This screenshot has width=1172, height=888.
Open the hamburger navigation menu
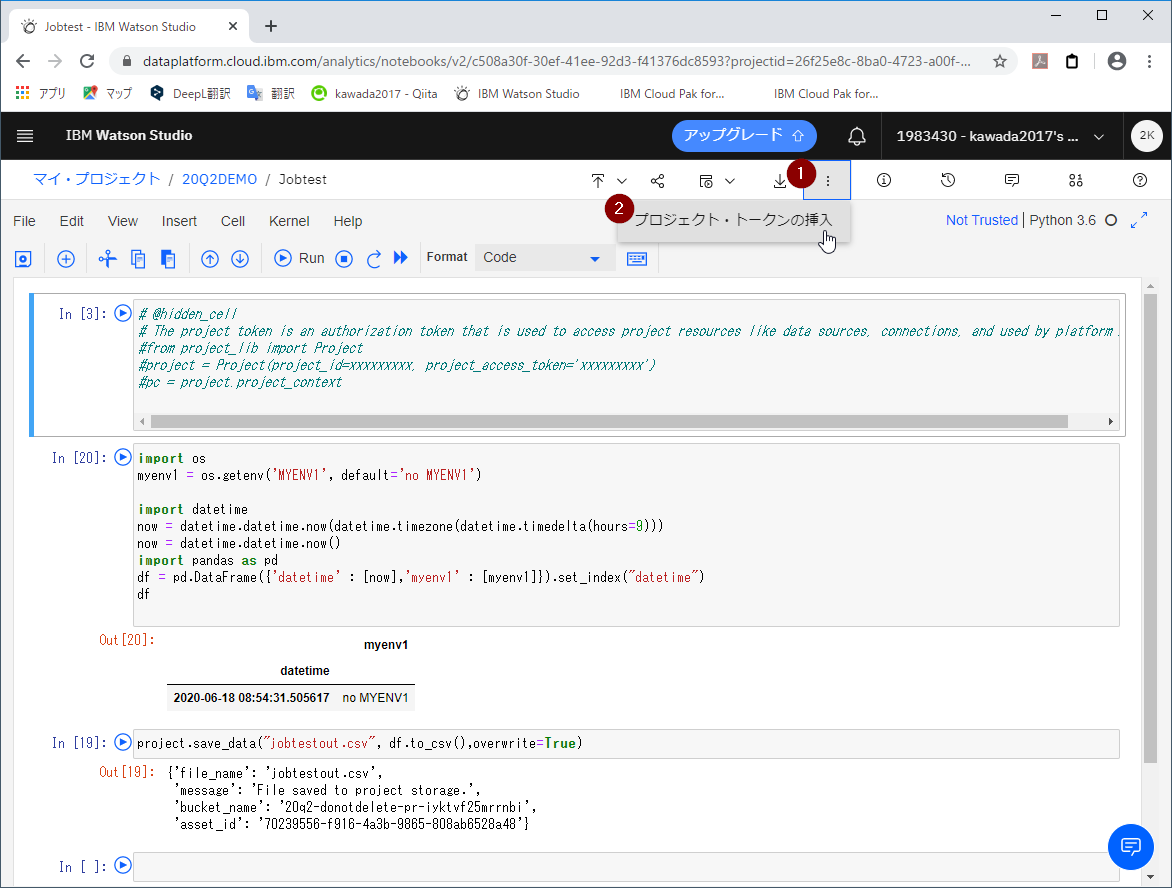click(25, 136)
